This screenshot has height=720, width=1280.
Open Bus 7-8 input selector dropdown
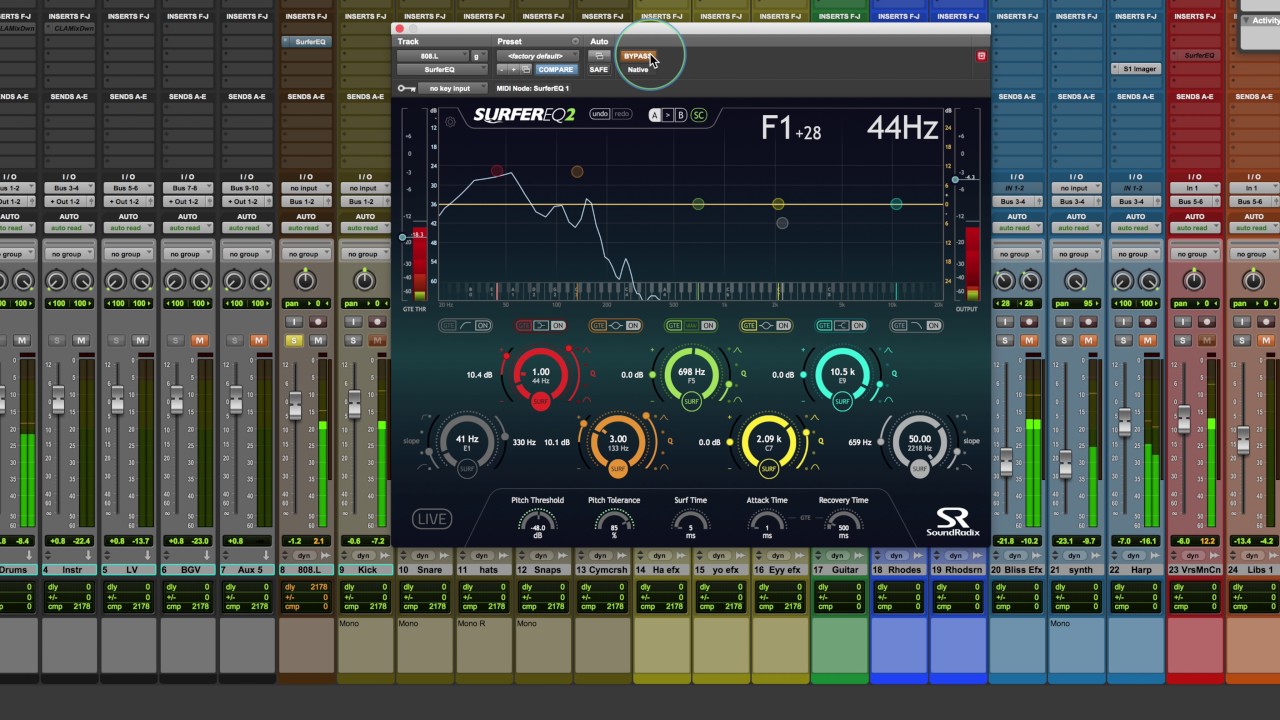(x=187, y=188)
